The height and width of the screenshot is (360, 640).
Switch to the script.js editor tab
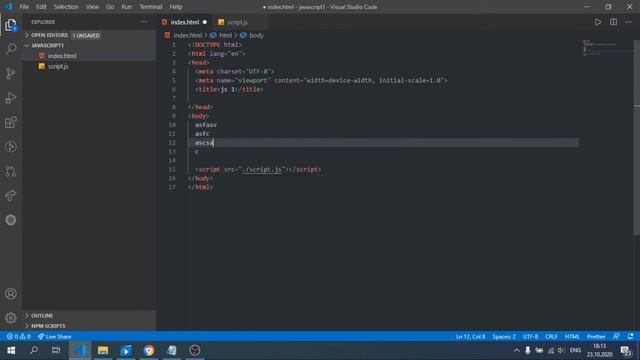pos(237,22)
